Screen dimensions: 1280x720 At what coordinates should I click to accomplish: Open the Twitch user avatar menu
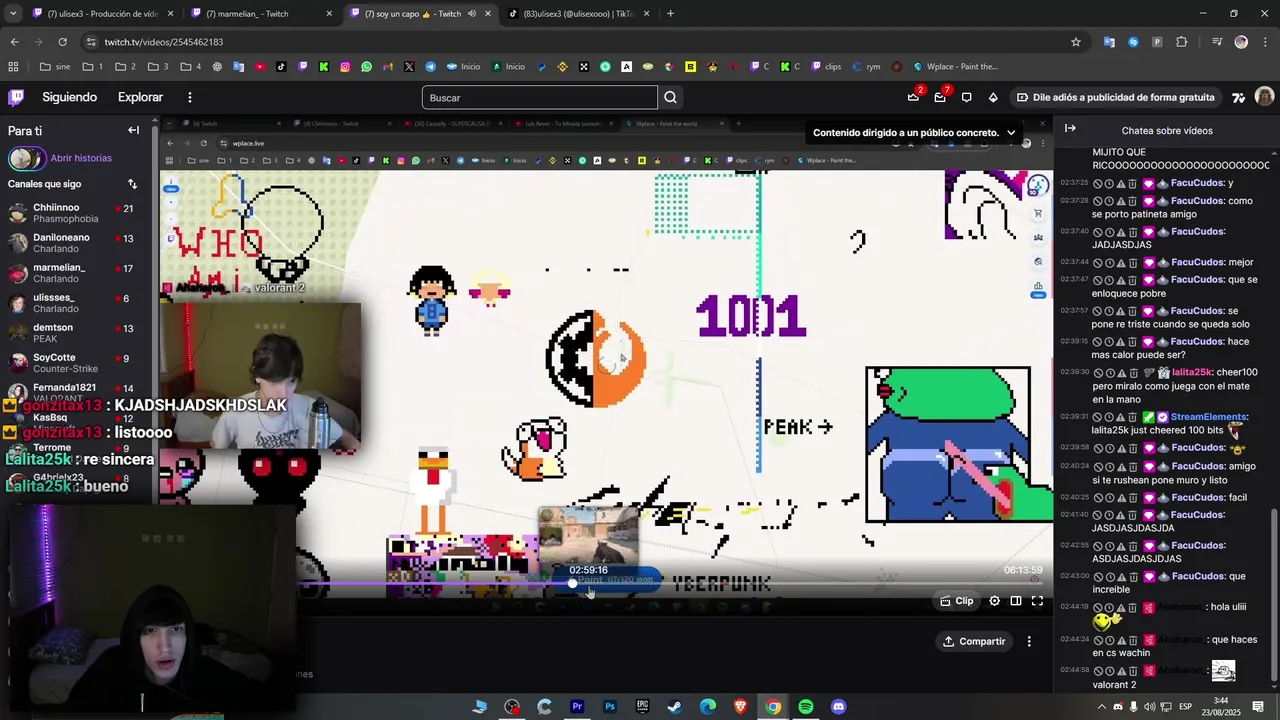pyautogui.click(x=1264, y=97)
